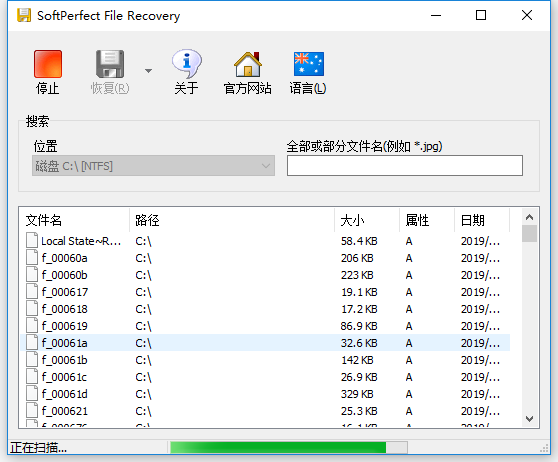Image resolution: width=558 pixels, height=462 pixels.
Task: Sort by the 日期 column header
Action: (482, 220)
